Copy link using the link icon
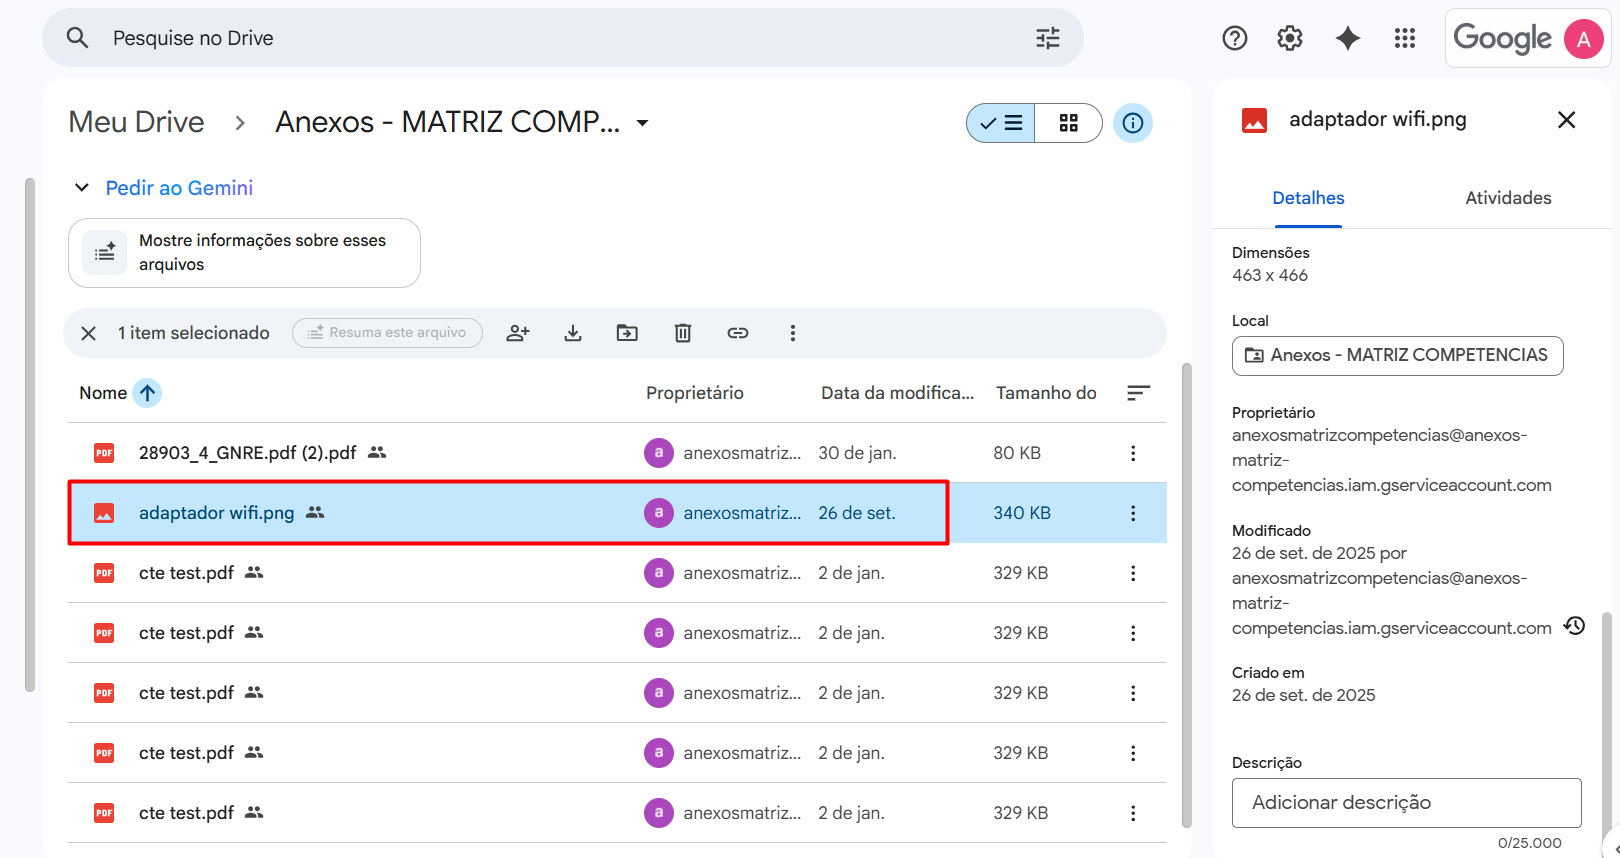 pos(738,333)
